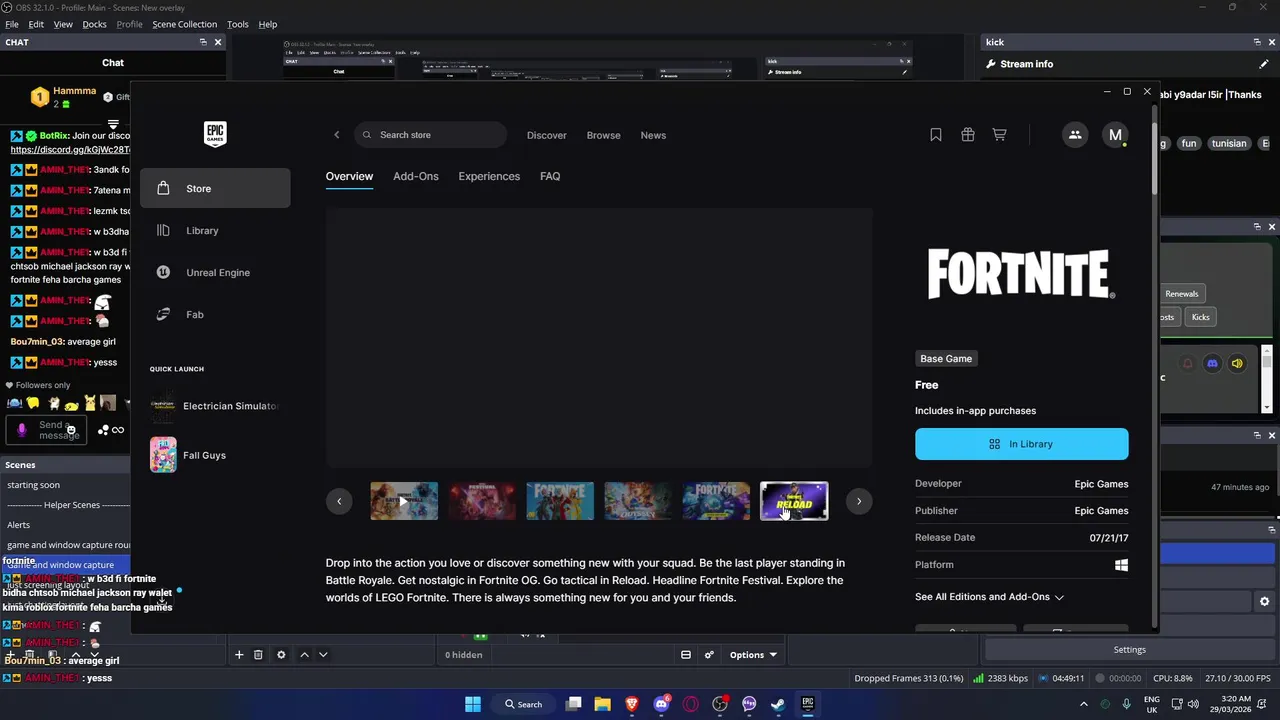Click the Kicks button in dock

1200,317
